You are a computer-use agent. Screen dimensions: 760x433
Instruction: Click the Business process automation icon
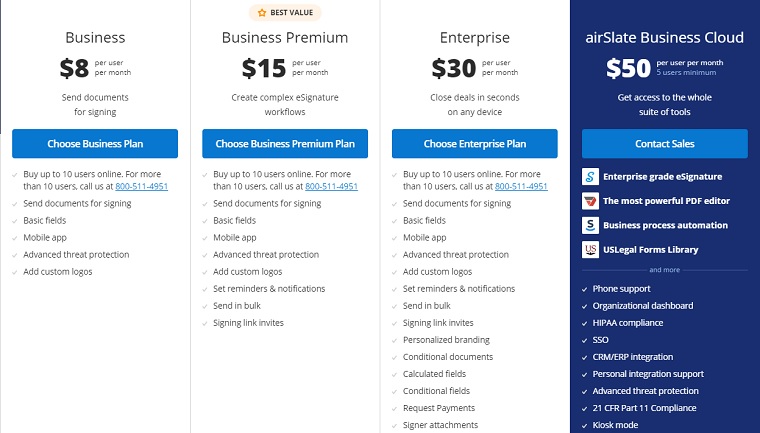[590, 225]
